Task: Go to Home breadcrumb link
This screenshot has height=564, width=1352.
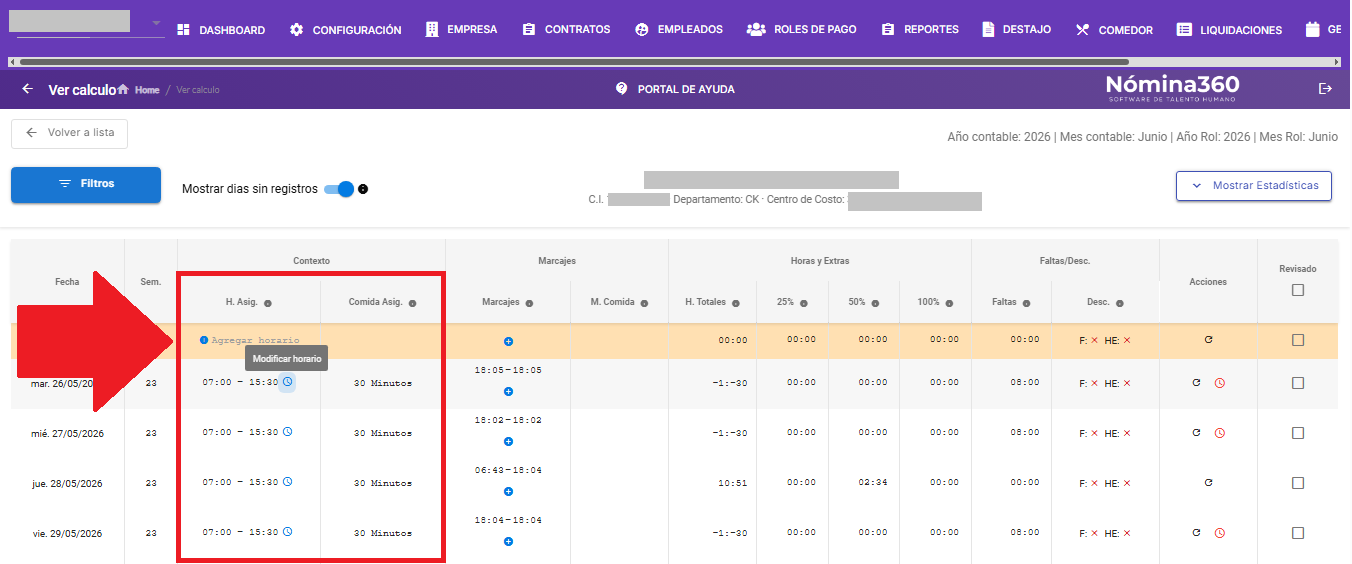Action: coord(139,90)
